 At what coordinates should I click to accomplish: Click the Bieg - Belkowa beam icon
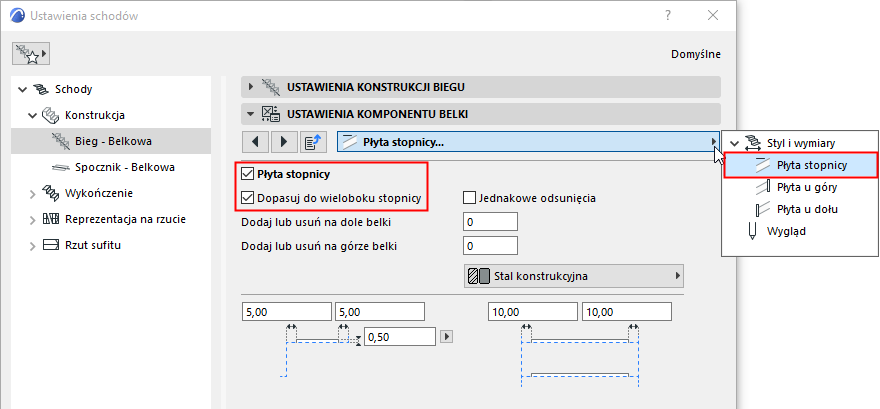pyautogui.click(x=61, y=141)
